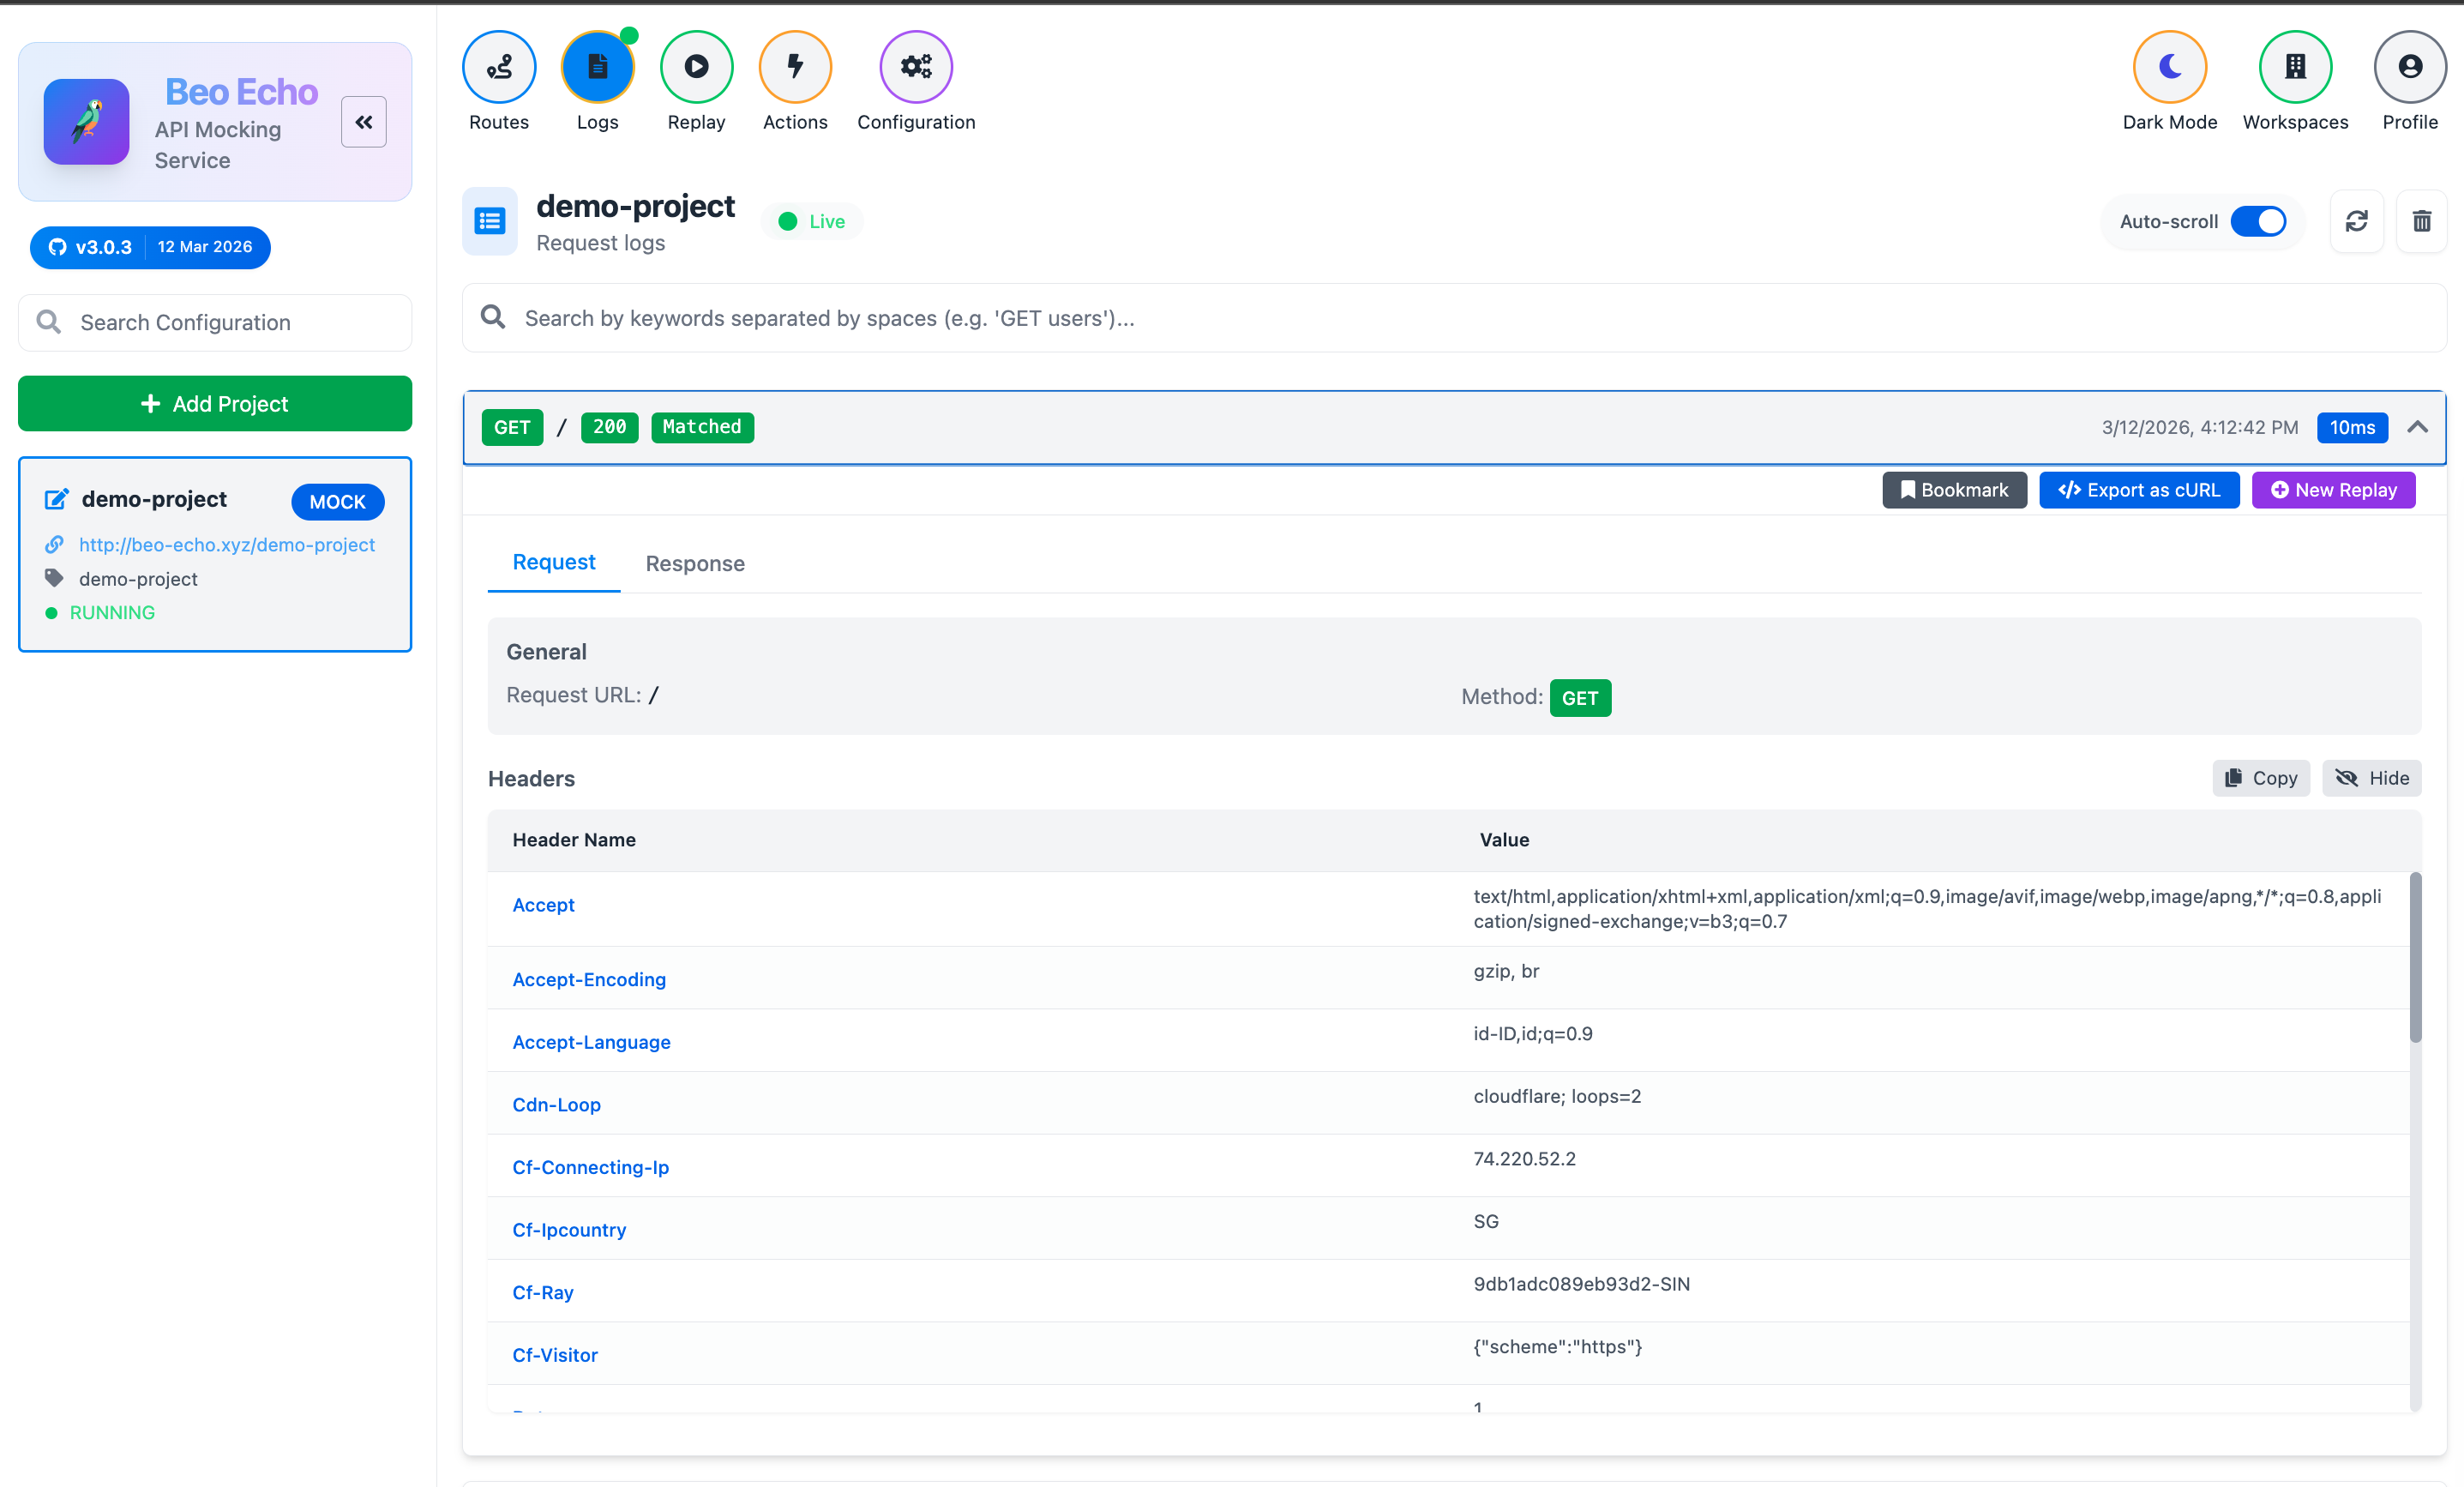
Task: Edit demo-project via pencil icon
Action: [56, 499]
